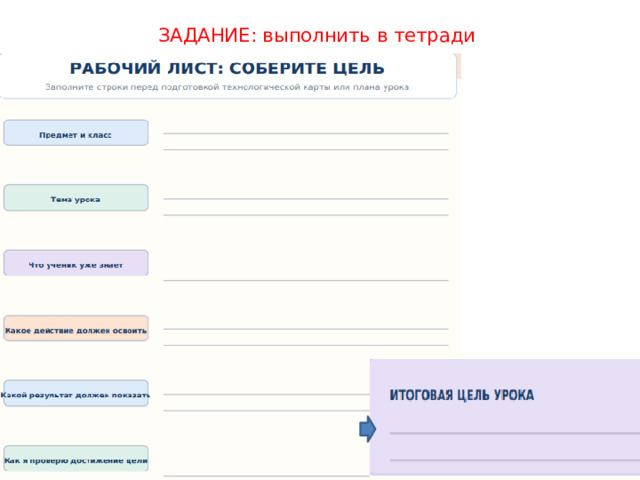Click the red heading 'ЗАДАНИЕ: выполнить в тетради'
The image size is (640, 480).
[317, 36]
